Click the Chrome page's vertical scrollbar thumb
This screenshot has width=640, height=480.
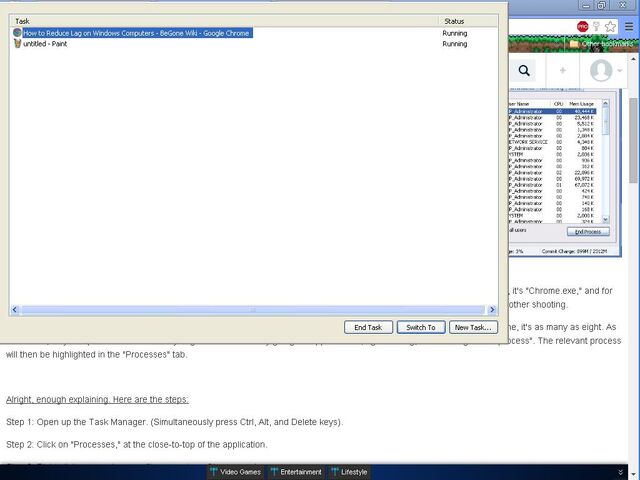(x=633, y=140)
